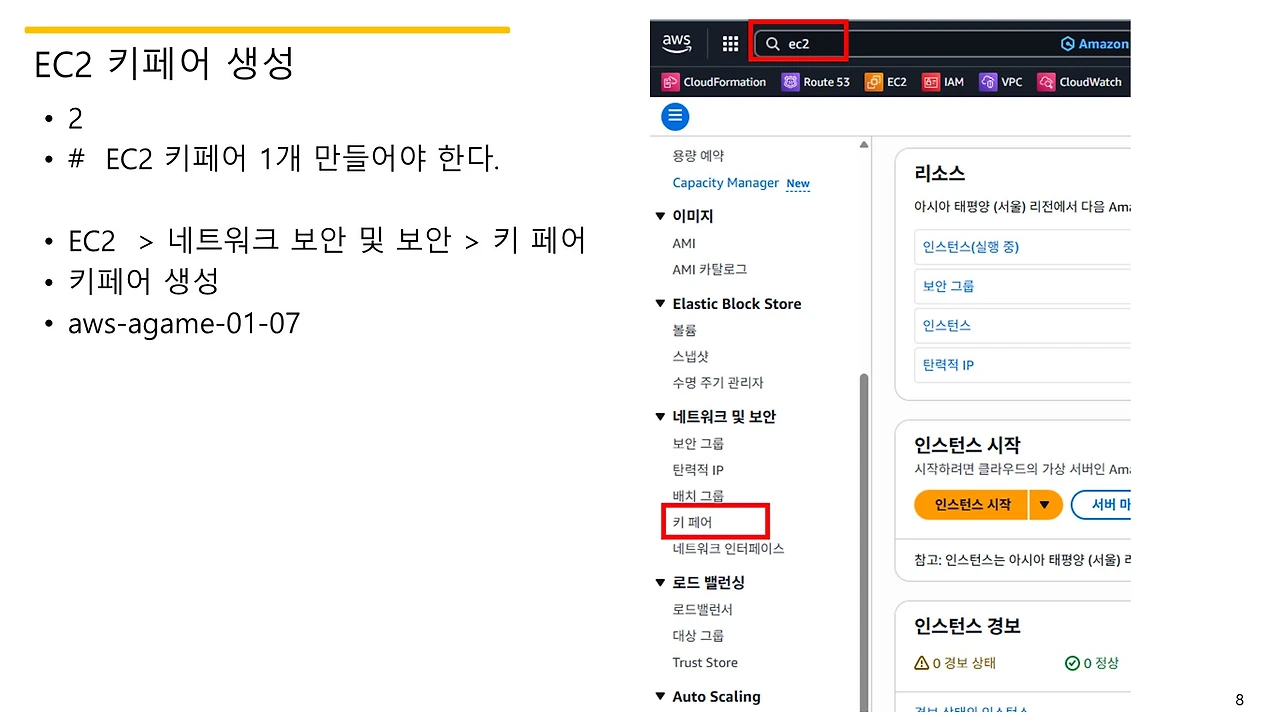Click the hamburger navigation menu icon

[675, 116]
